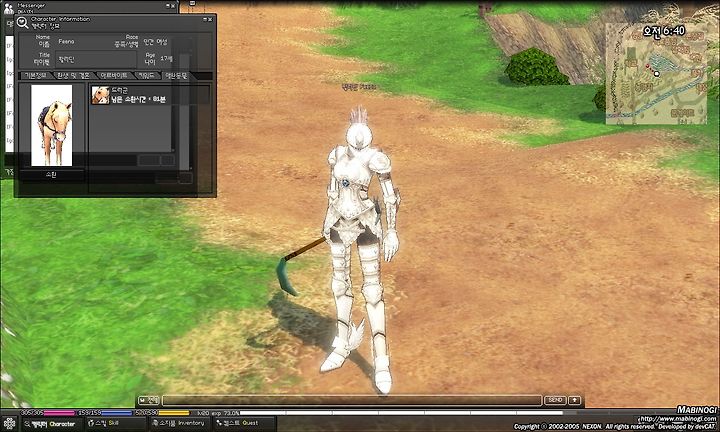Click the 오전 6:40 game clock

(x=664, y=31)
